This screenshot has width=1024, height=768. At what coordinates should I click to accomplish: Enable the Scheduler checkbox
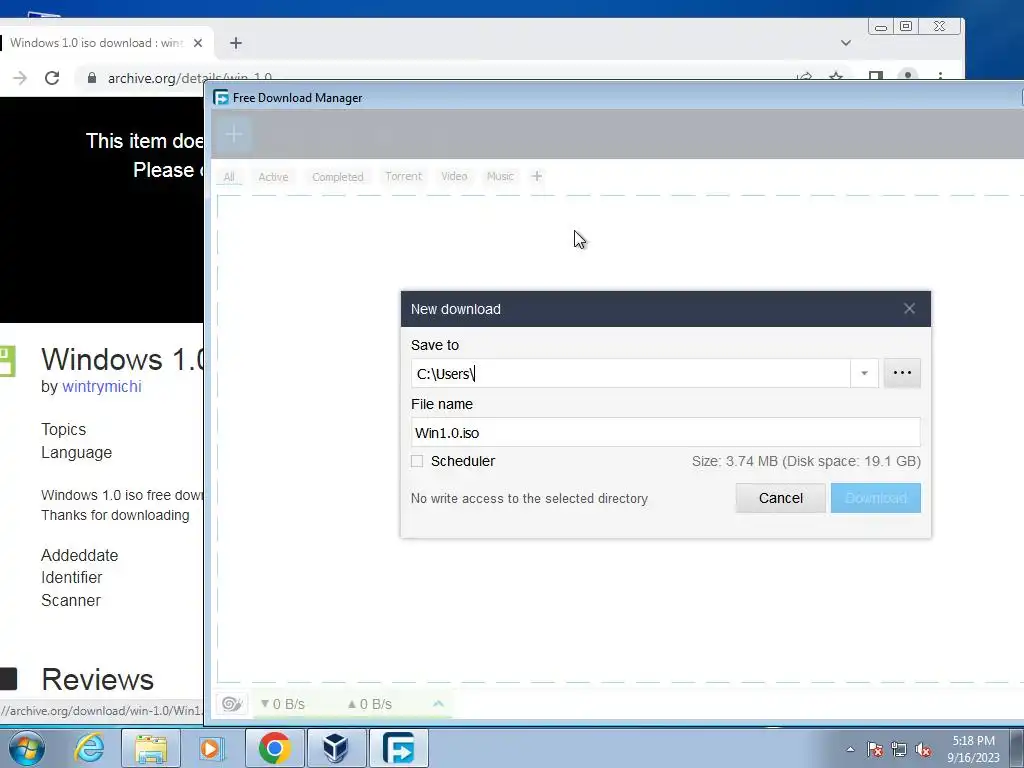(x=417, y=461)
